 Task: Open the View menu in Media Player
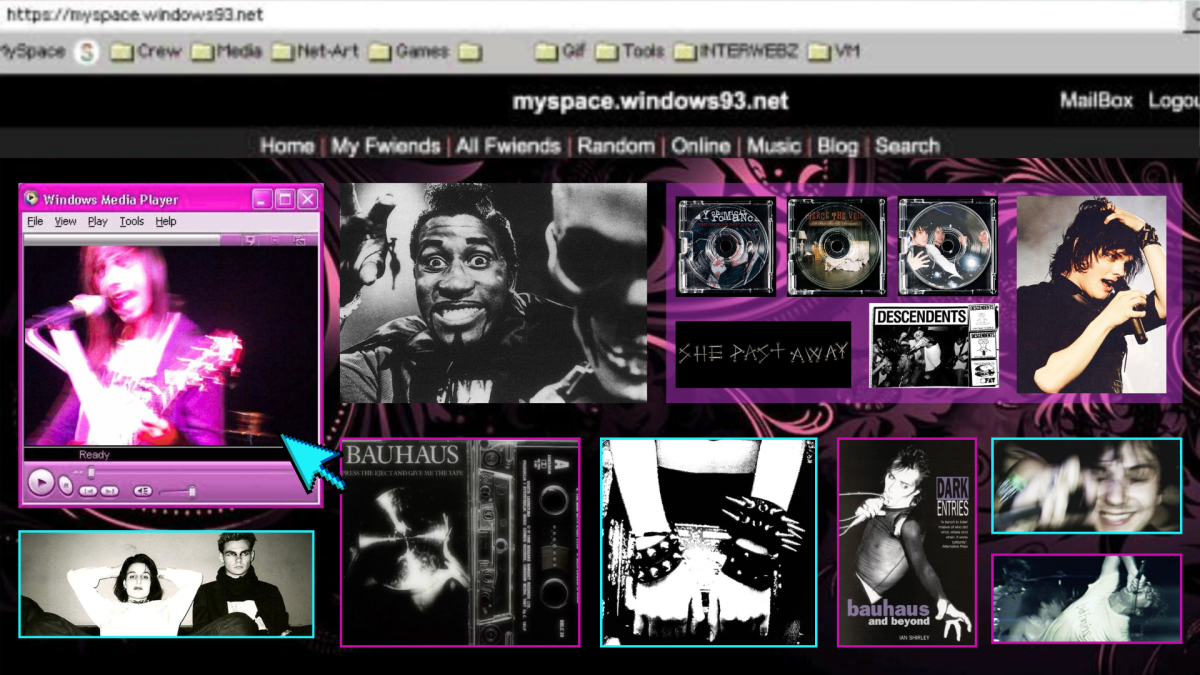click(x=65, y=222)
